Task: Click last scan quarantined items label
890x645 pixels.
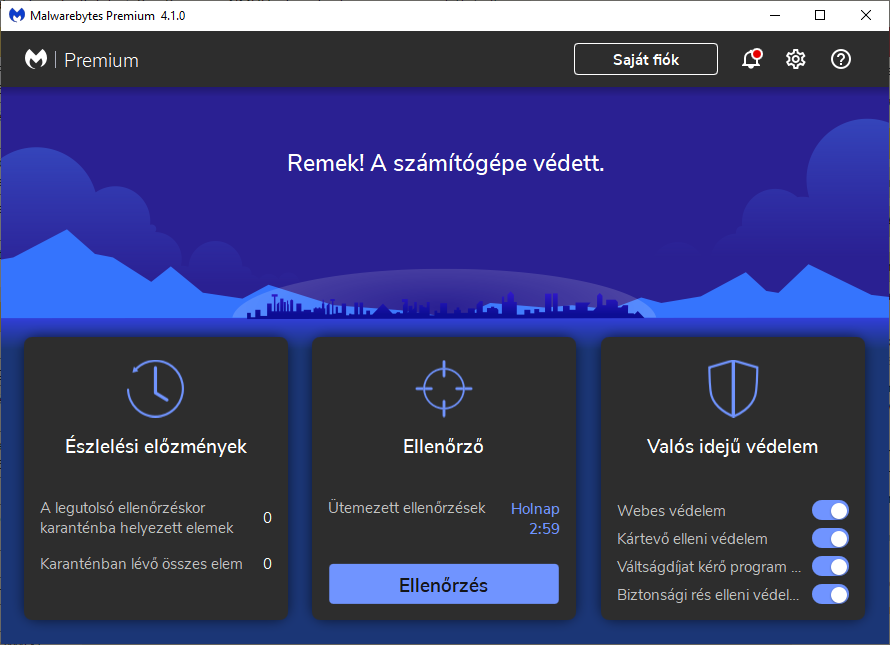Action: 137,518
